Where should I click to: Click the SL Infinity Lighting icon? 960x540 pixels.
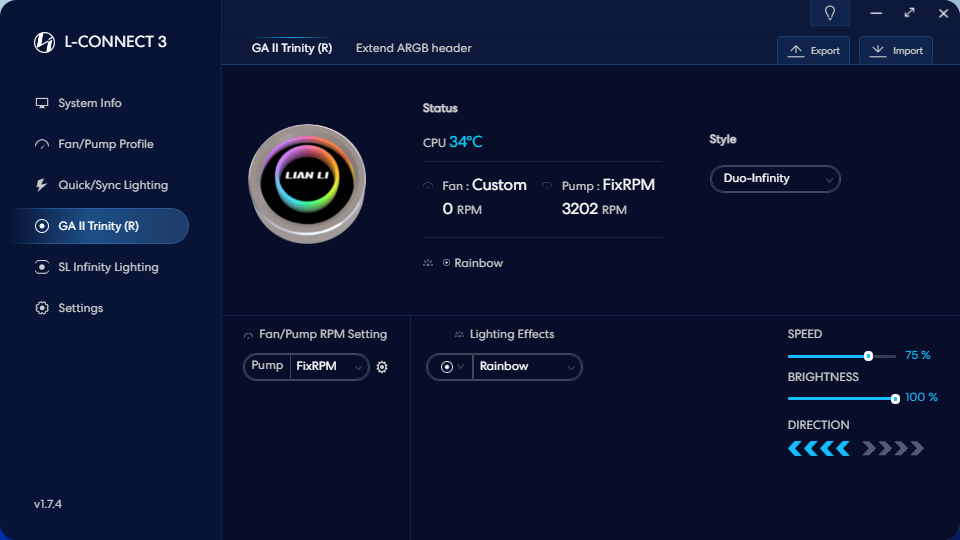[42, 267]
